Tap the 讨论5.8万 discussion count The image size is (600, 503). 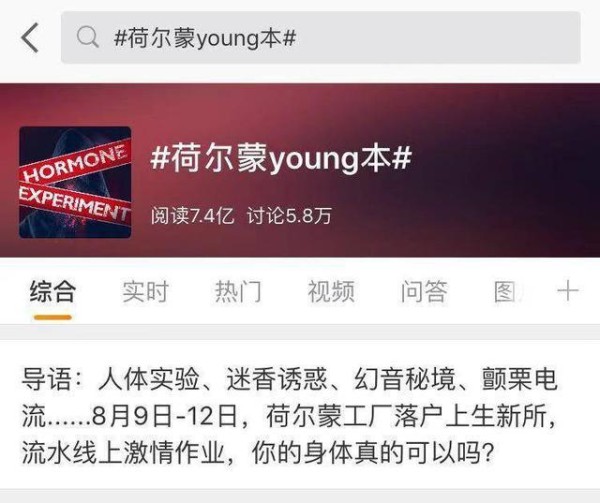click(x=289, y=216)
